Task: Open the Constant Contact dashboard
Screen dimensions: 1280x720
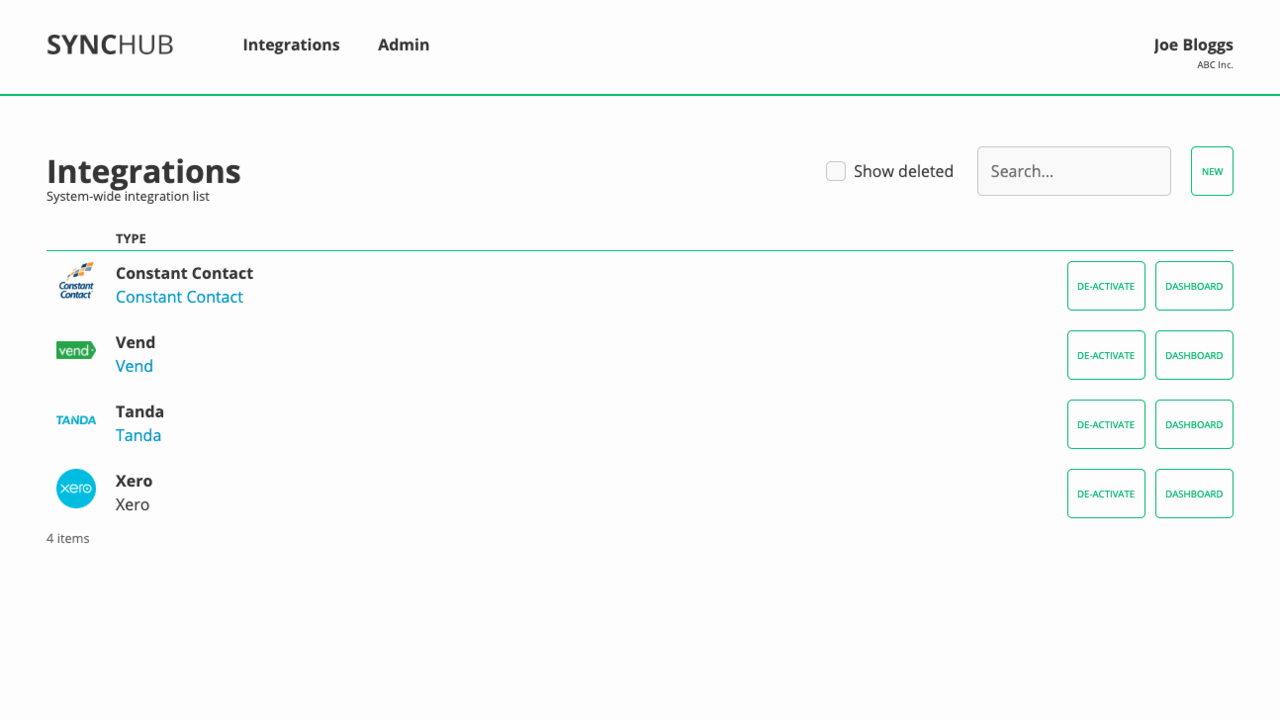Action: [x=1194, y=286]
